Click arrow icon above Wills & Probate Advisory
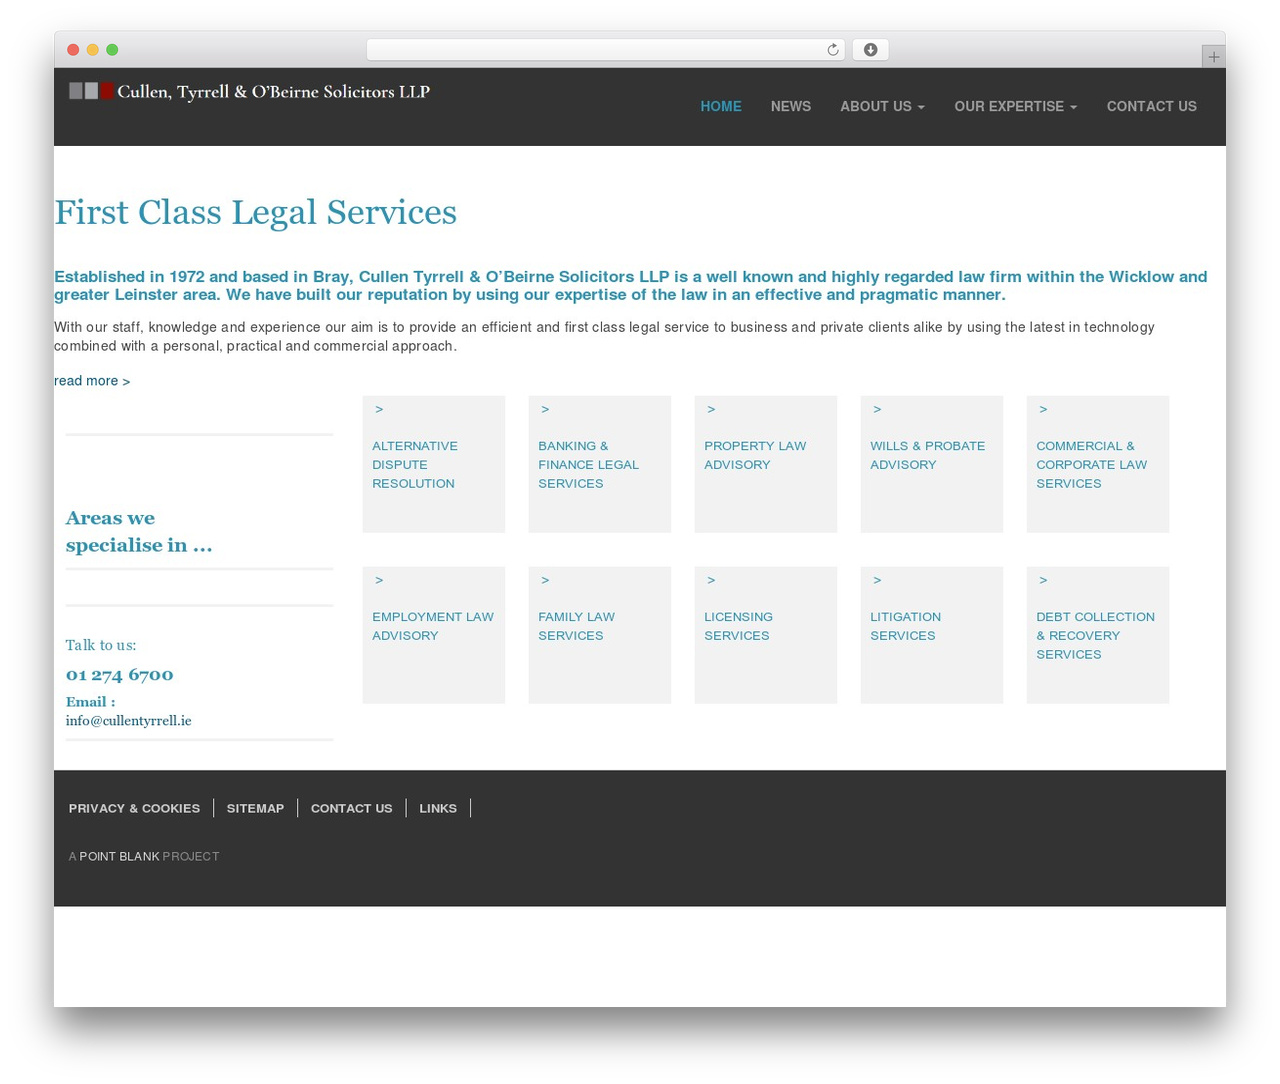 [877, 409]
